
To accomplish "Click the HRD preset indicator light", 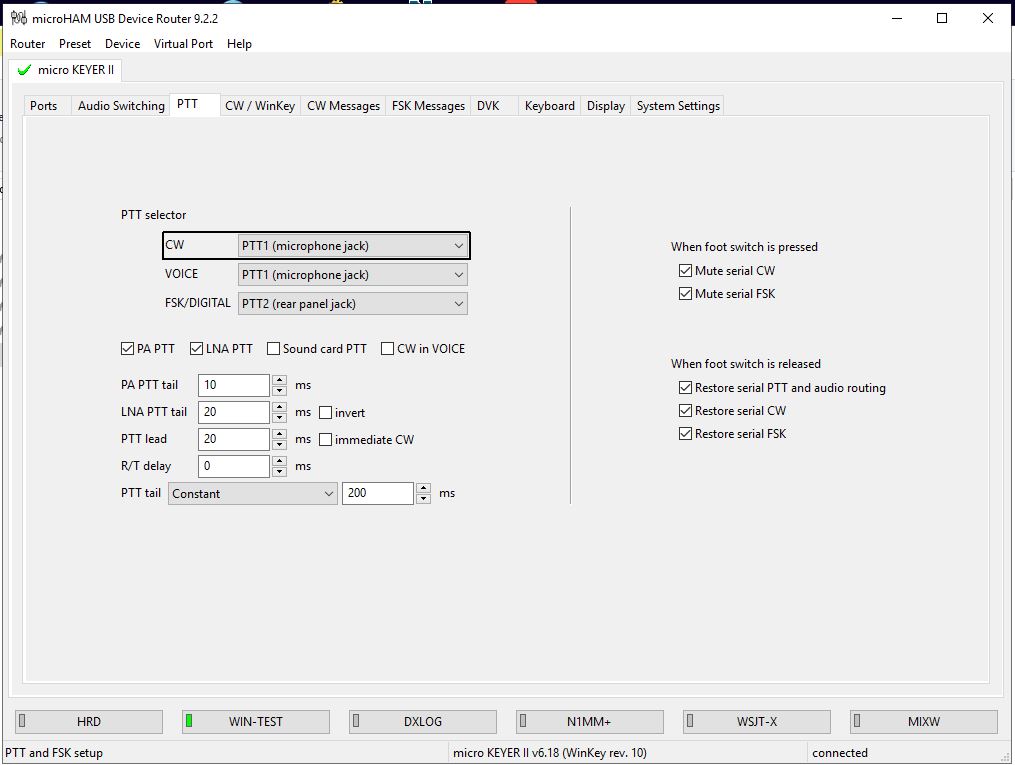I will (x=22, y=720).
